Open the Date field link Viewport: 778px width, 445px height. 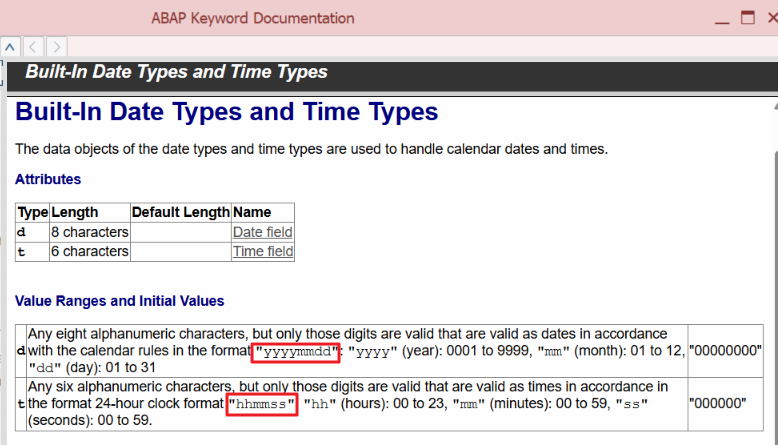tap(262, 232)
